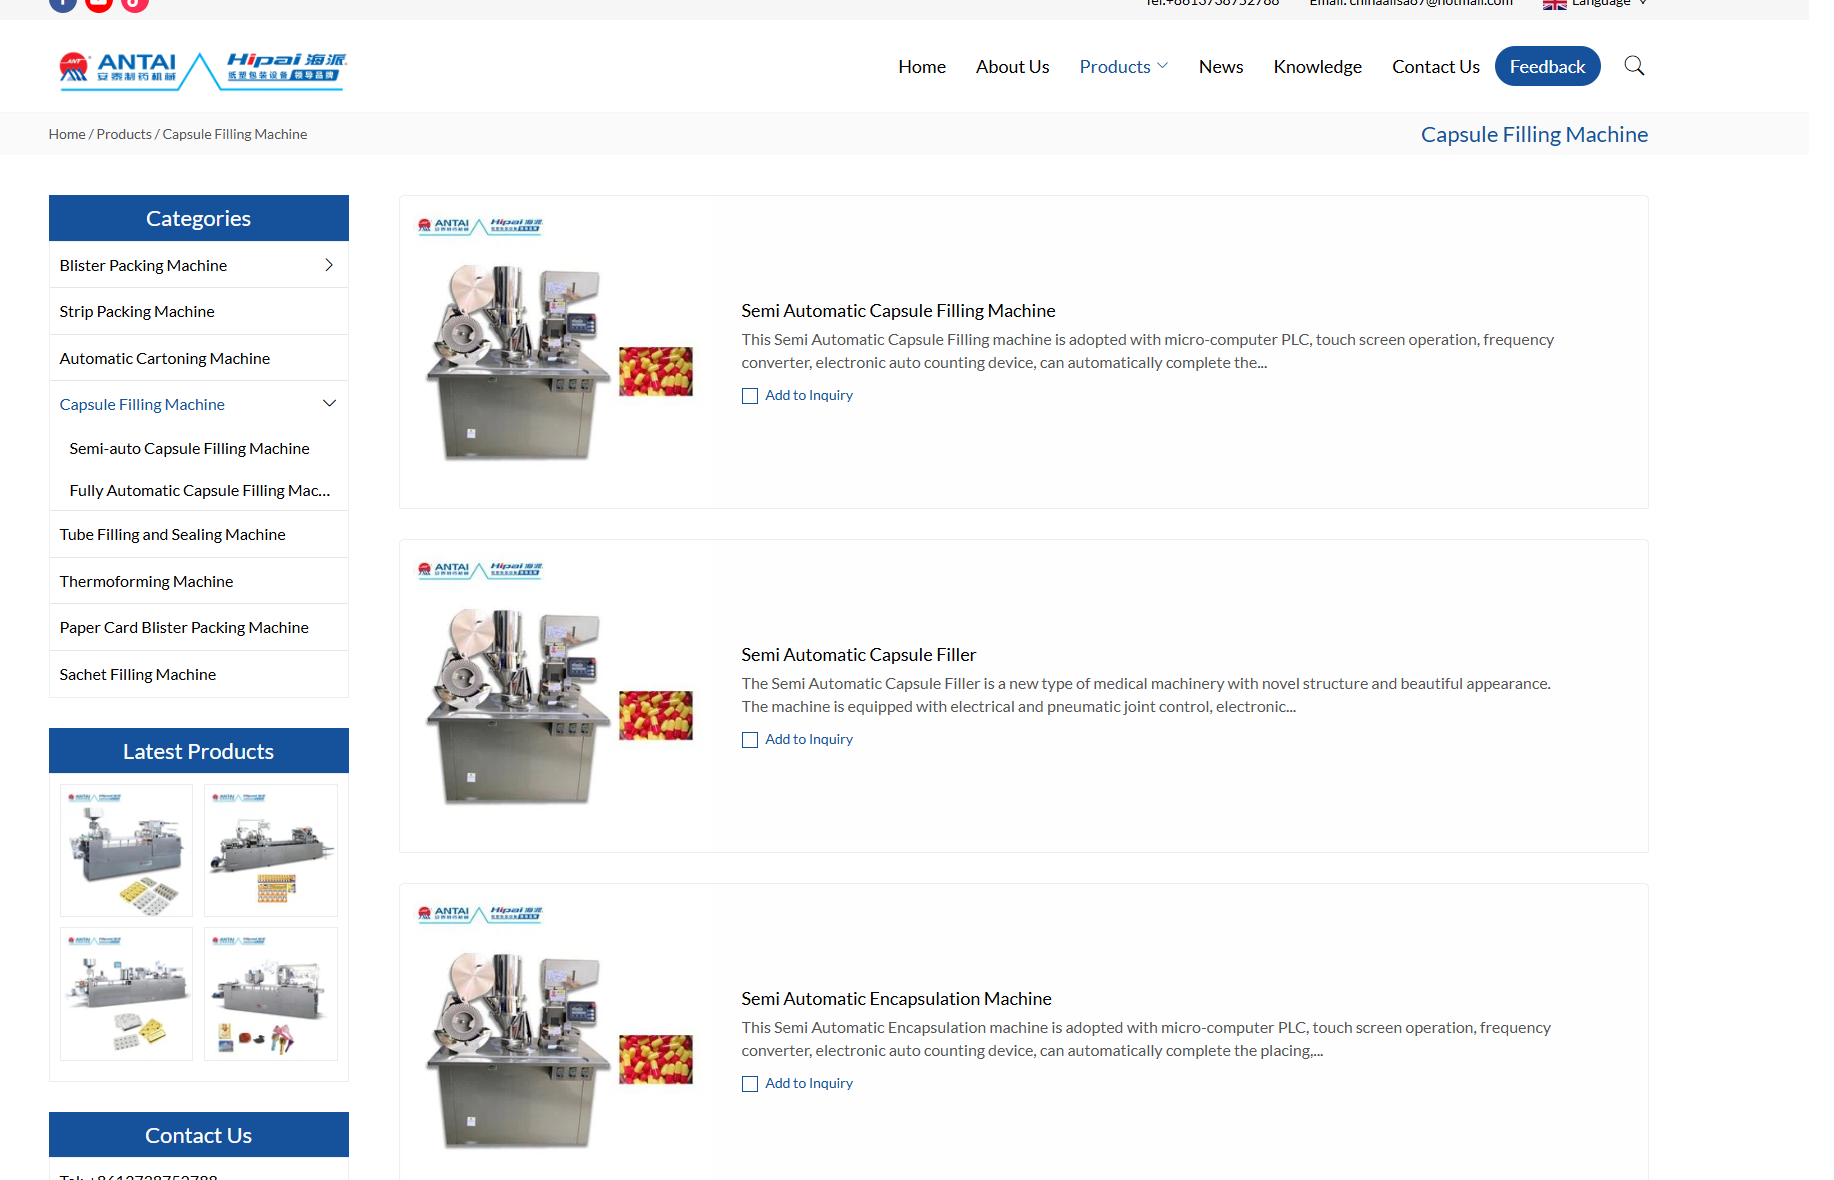The width and height of the screenshot is (1834, 1180).
Task: Click Products in the breadcrumb trail
Action: click(x=124, y=134)
